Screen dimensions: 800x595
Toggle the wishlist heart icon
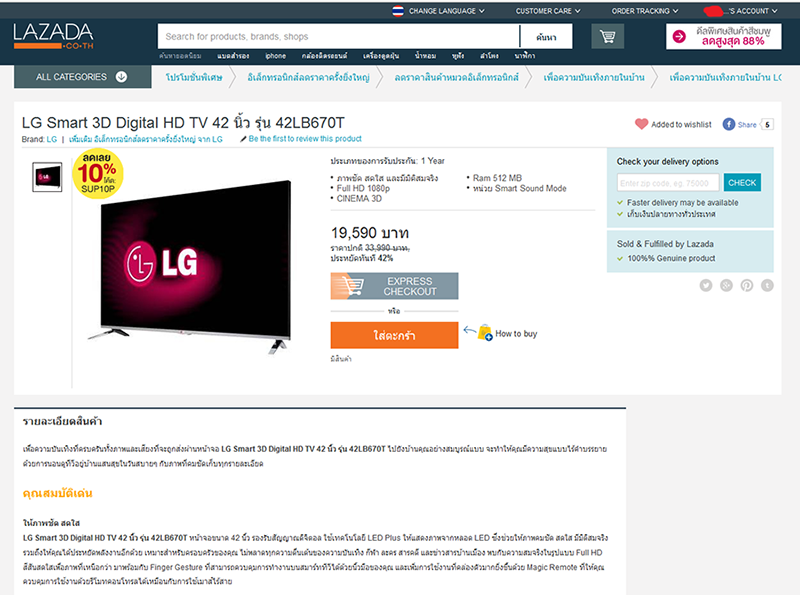click(x=641, y=124)
